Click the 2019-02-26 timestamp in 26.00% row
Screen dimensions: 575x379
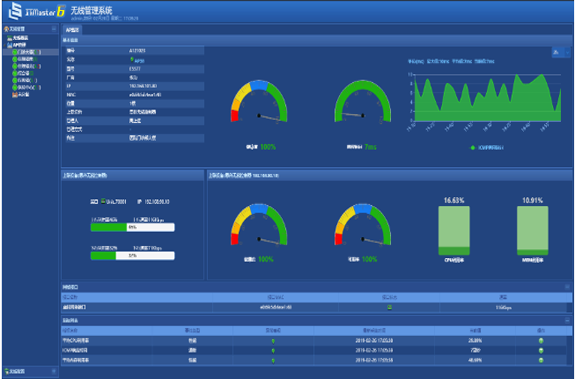(x=374, y=341)
